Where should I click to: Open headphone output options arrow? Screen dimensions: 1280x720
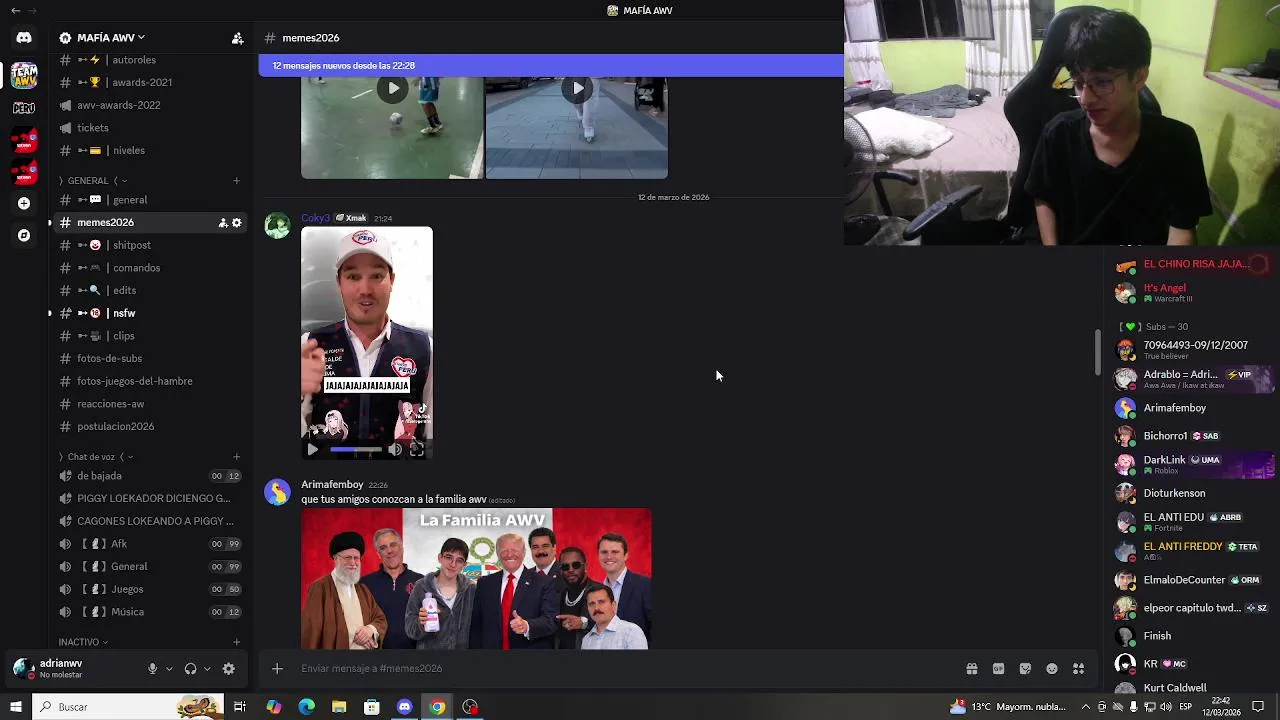[207, 669]
